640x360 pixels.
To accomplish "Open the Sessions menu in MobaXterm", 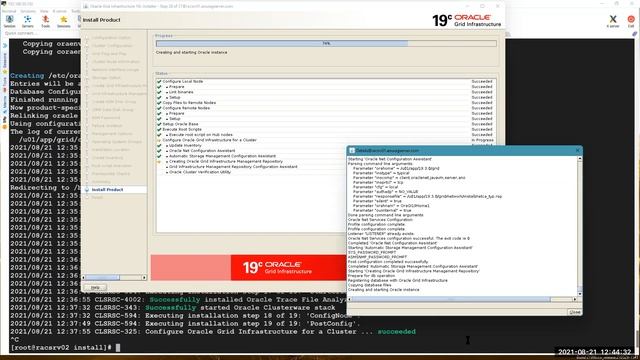I will tap(28, 11).
